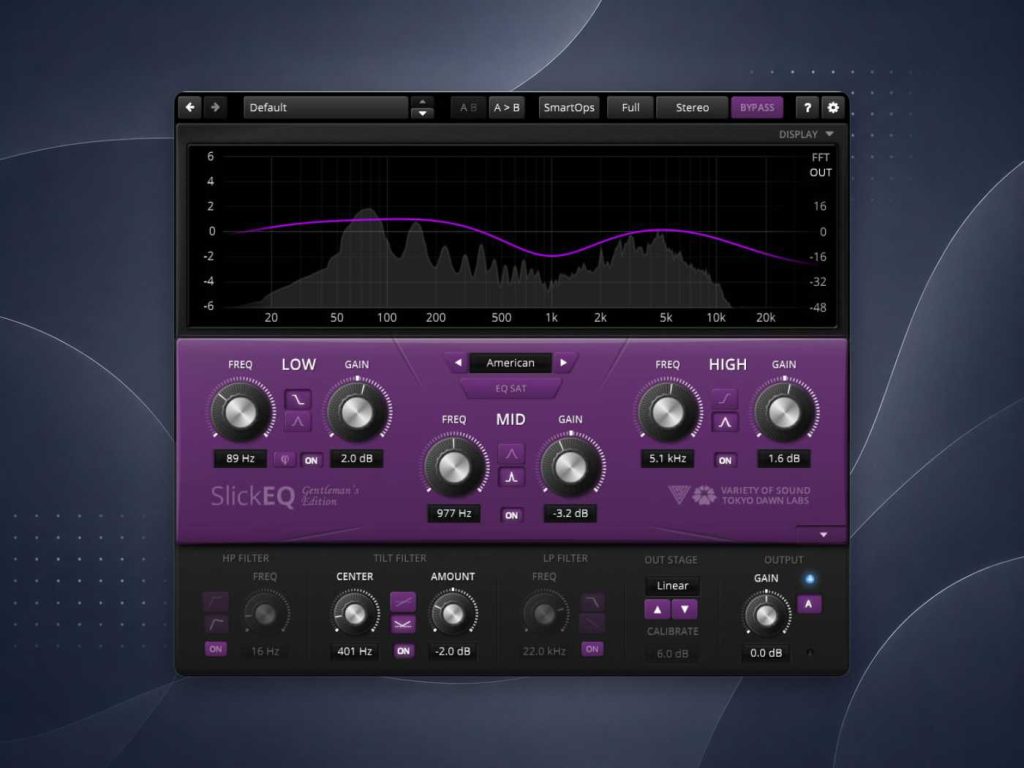This screenshot has height=768, width=1024.
Task: Click the A > B copy button
Action: tap(506, 108)
